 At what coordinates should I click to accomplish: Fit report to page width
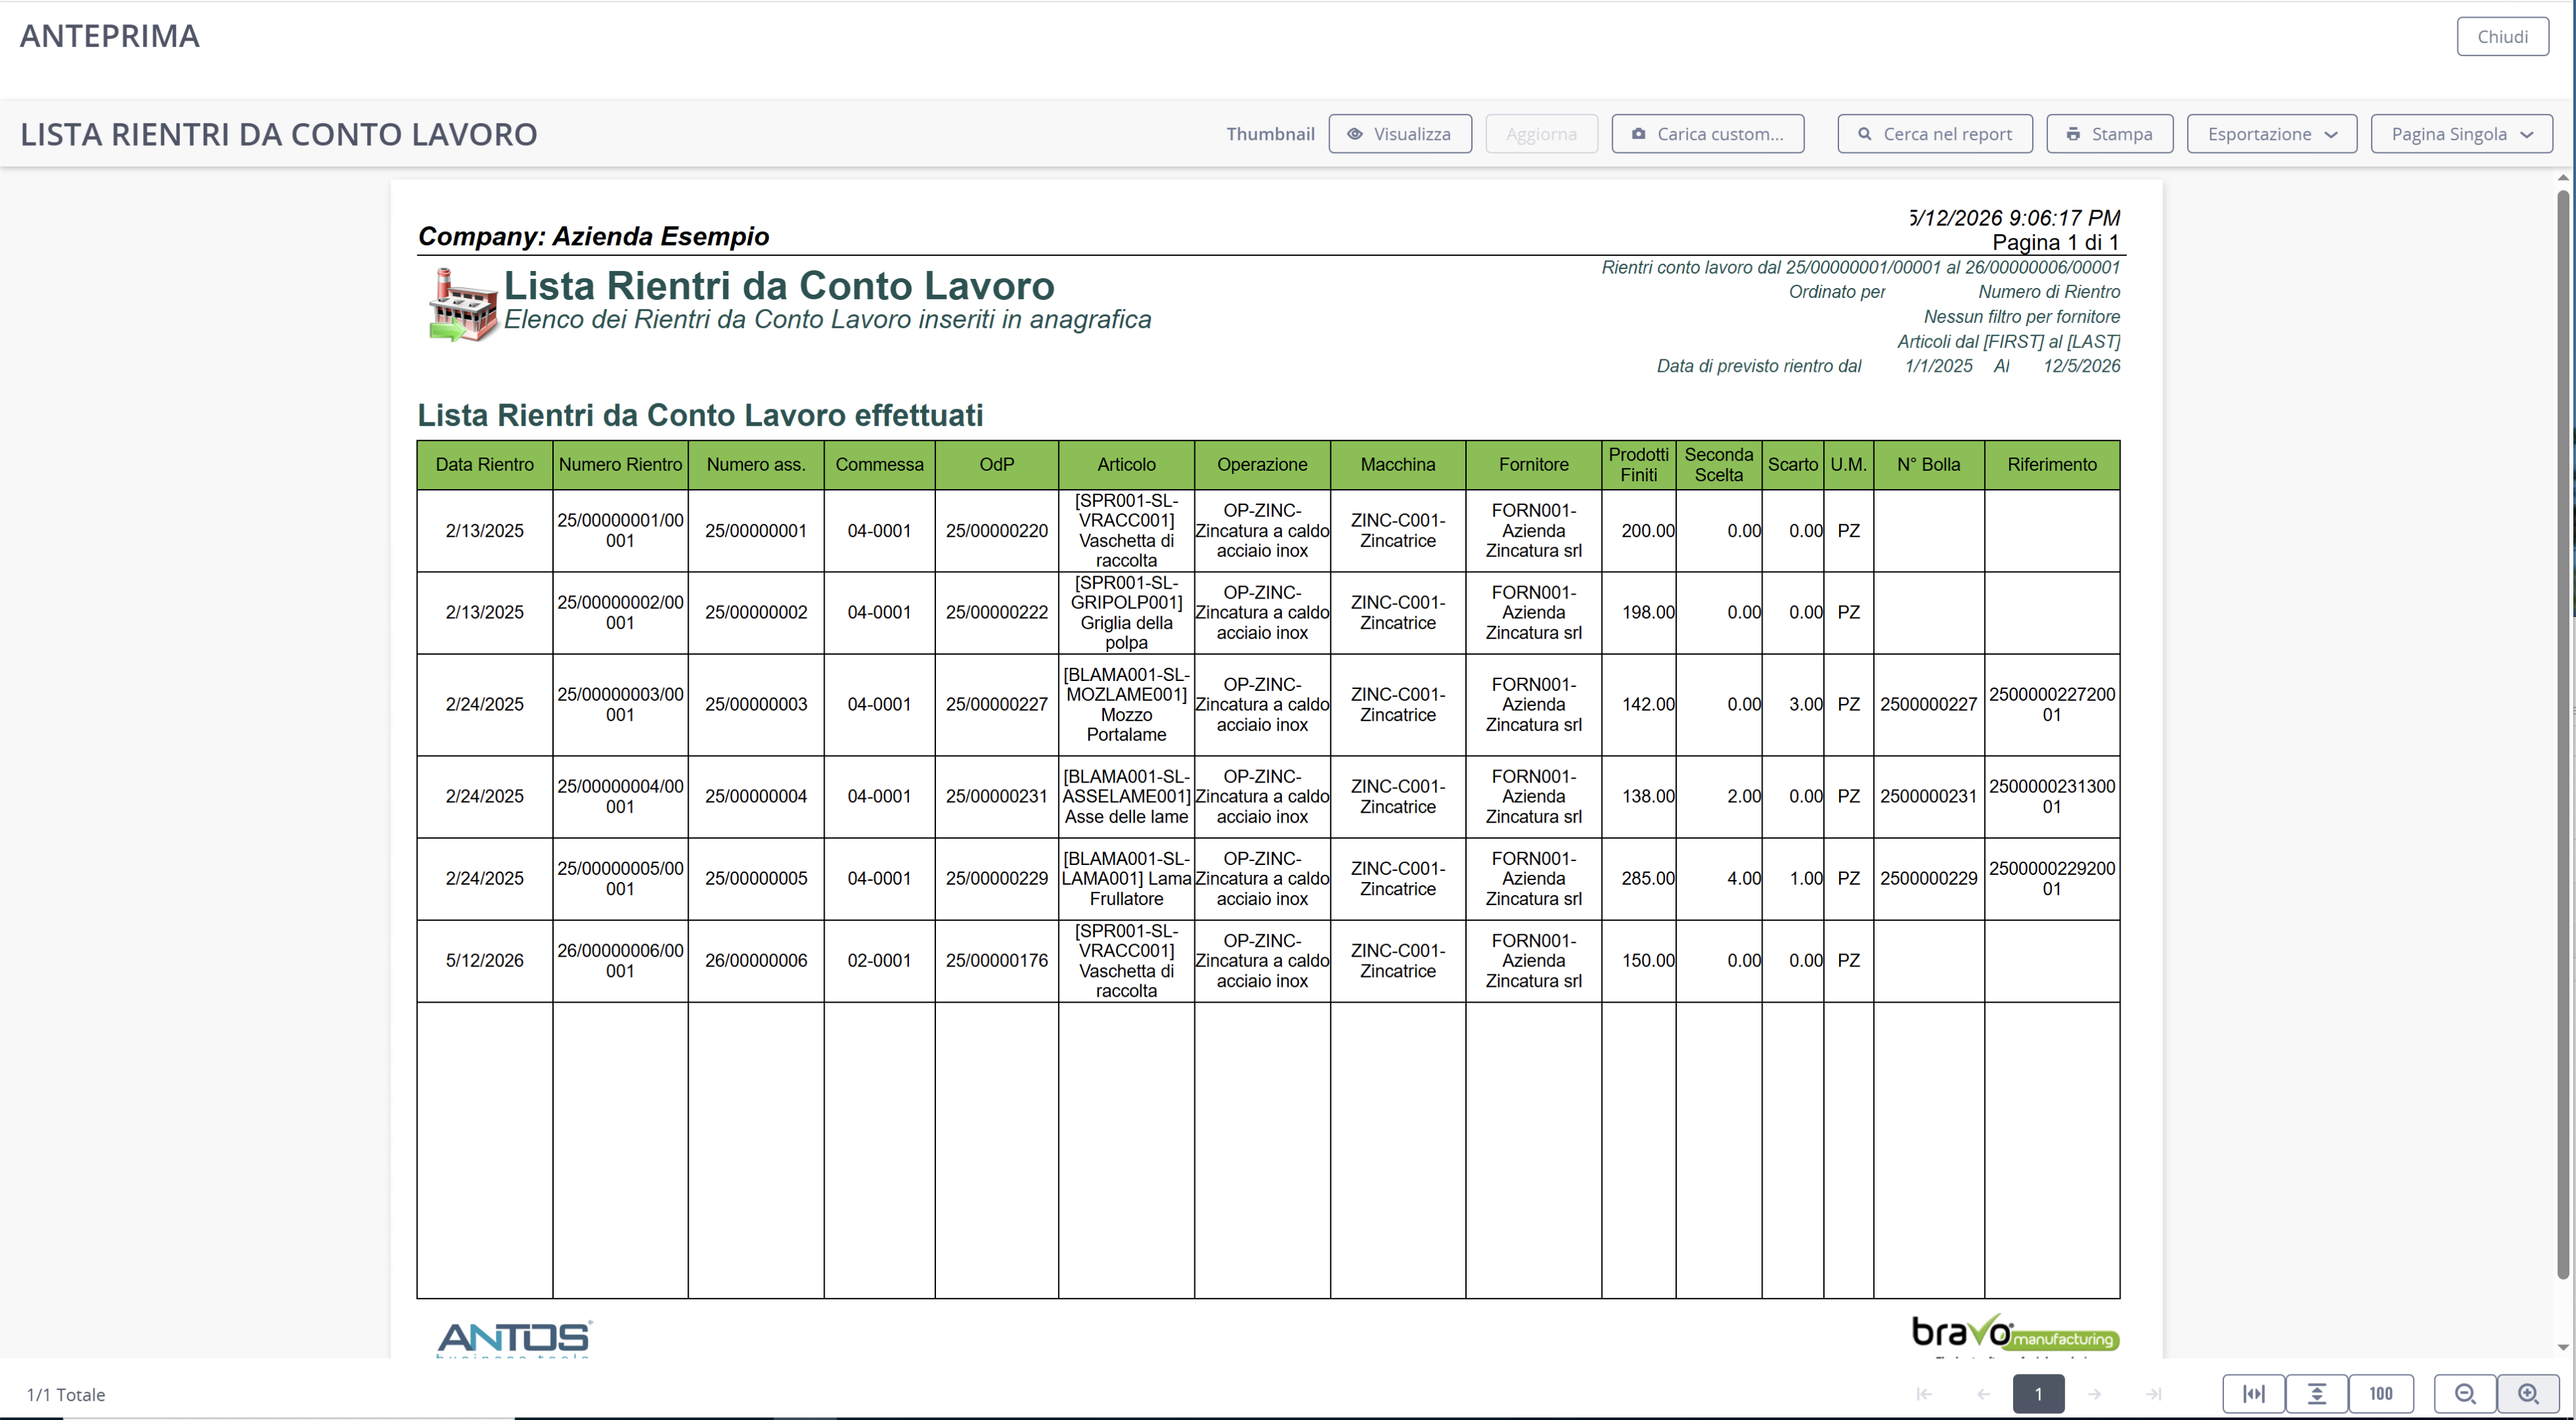pos(2254,1394)
